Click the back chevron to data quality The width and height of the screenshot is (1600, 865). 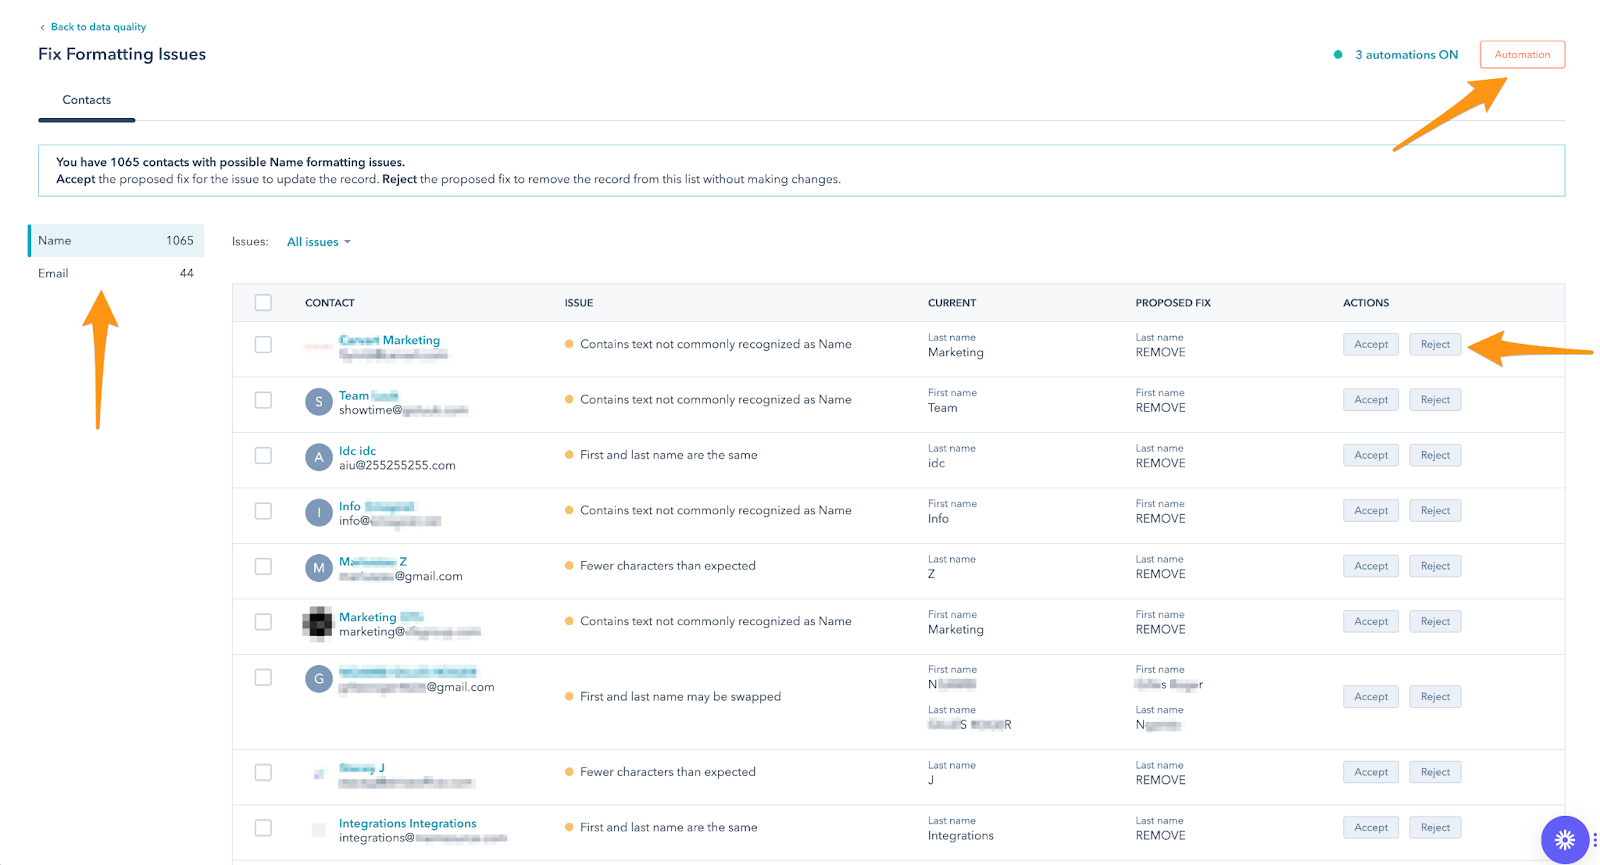point(42,27)
